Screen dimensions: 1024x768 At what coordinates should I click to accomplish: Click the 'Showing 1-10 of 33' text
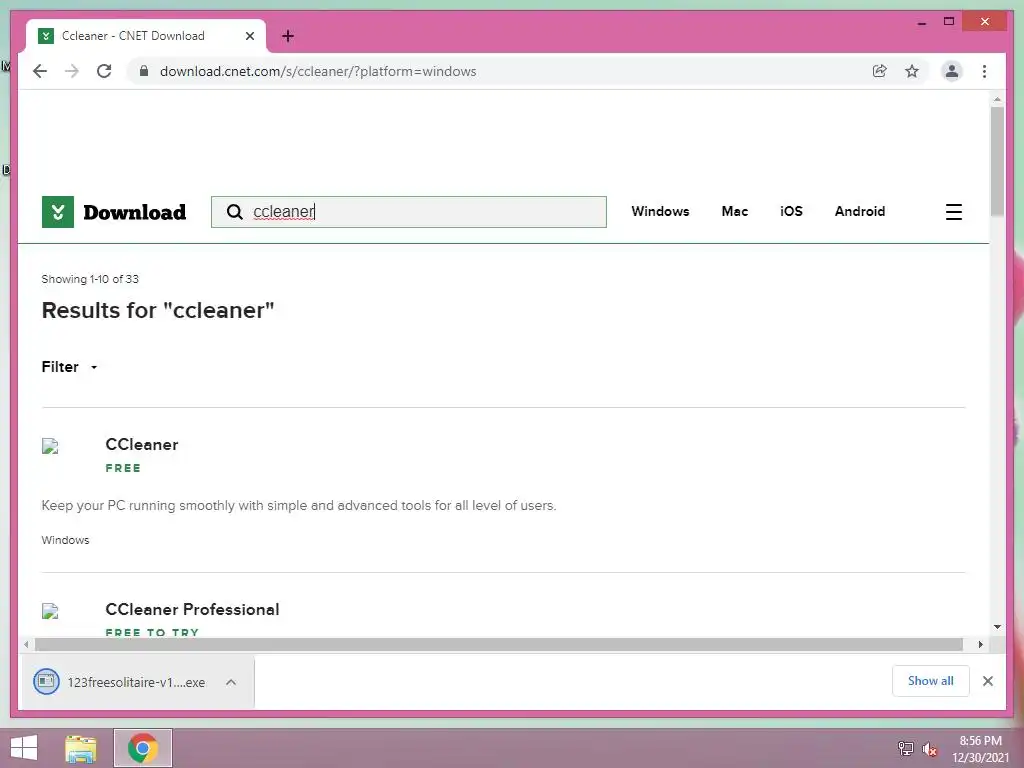click(90, 279)
